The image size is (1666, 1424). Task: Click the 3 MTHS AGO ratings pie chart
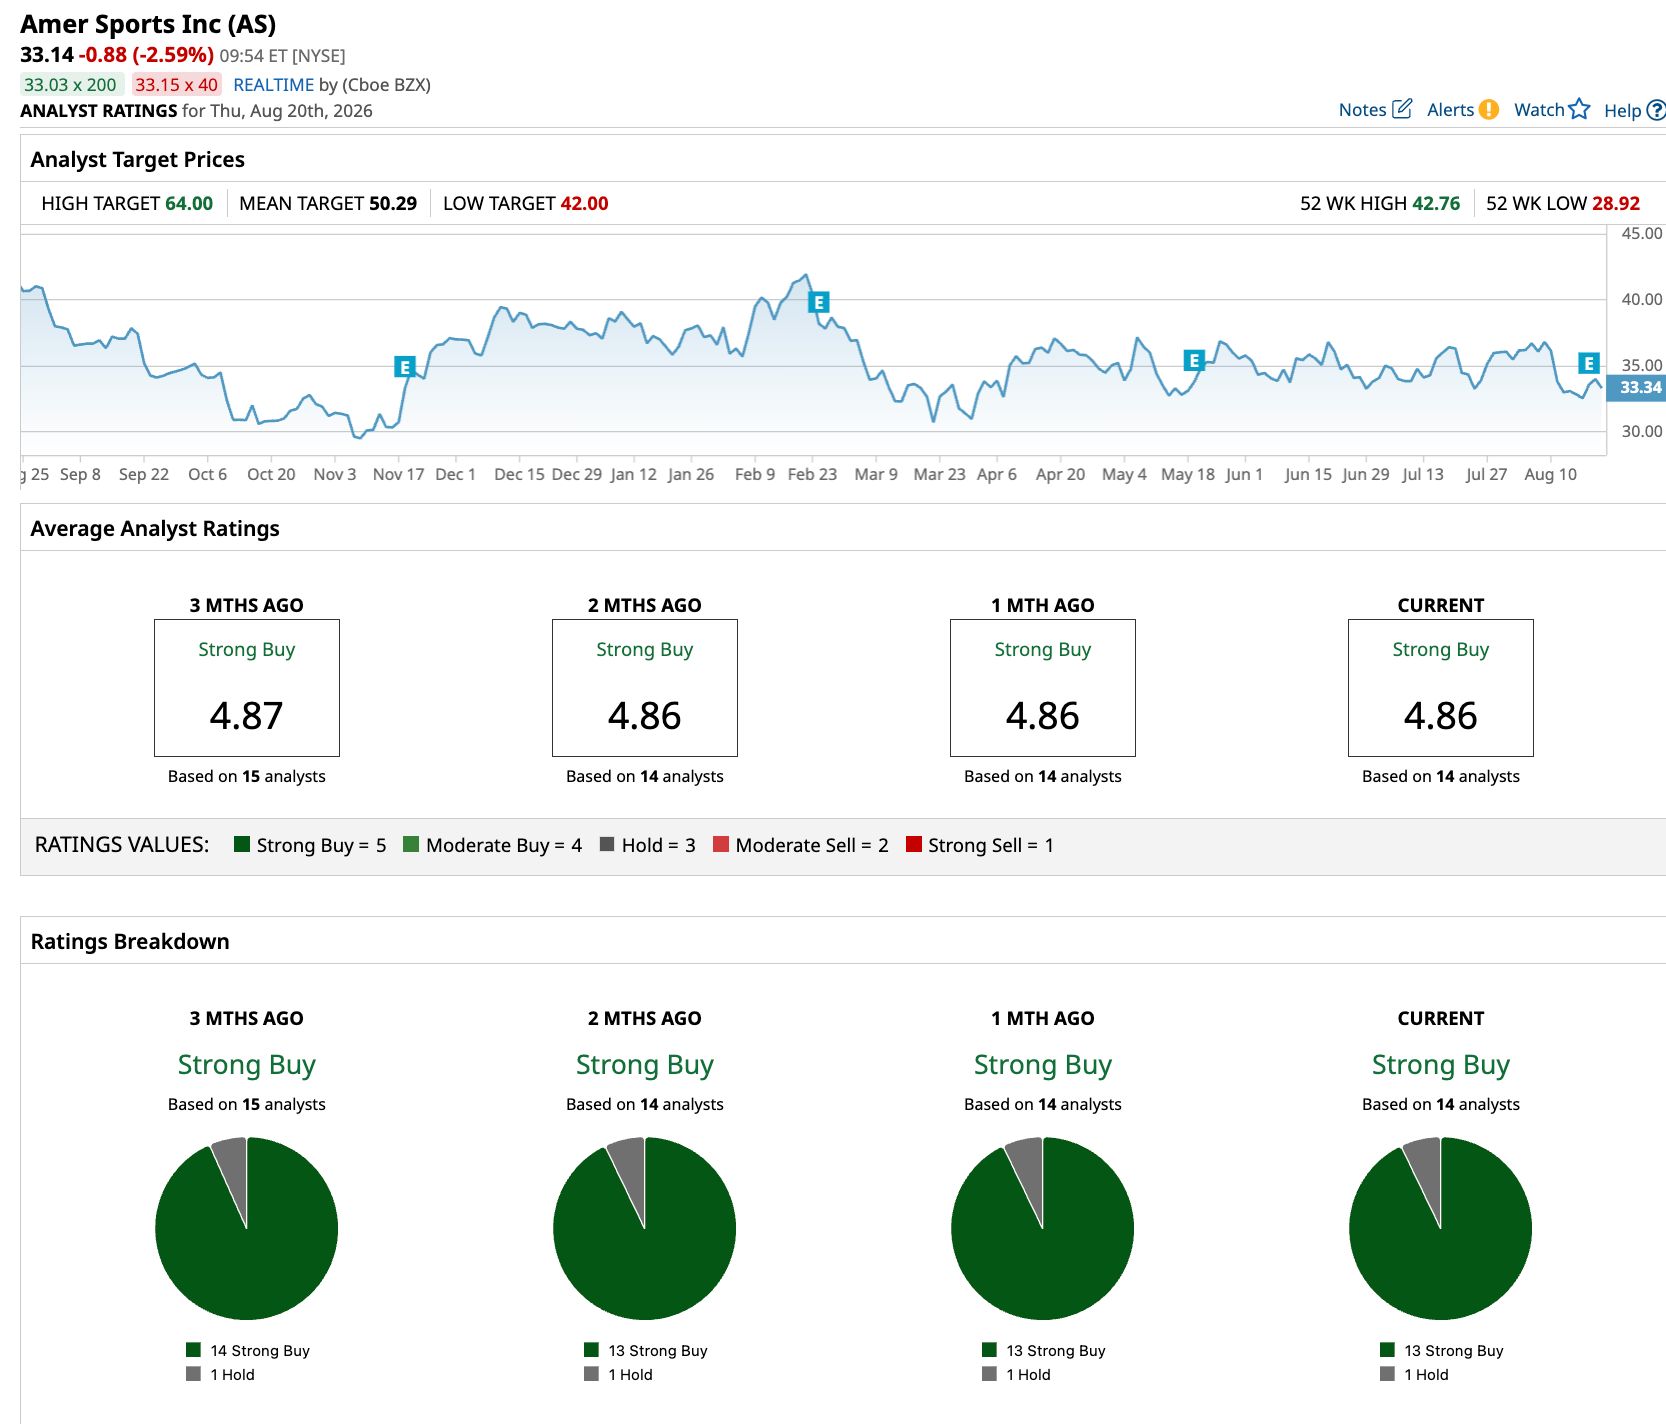246,1228
